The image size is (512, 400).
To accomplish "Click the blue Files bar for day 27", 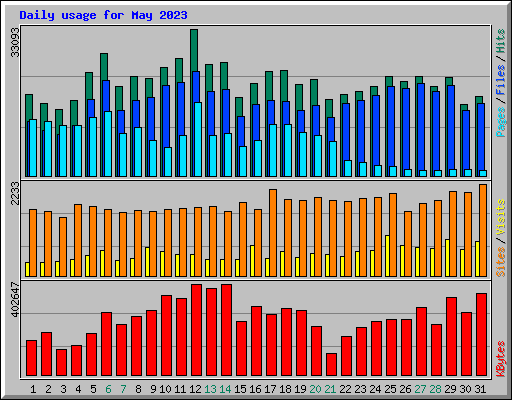I will click(x=421, y=127).
